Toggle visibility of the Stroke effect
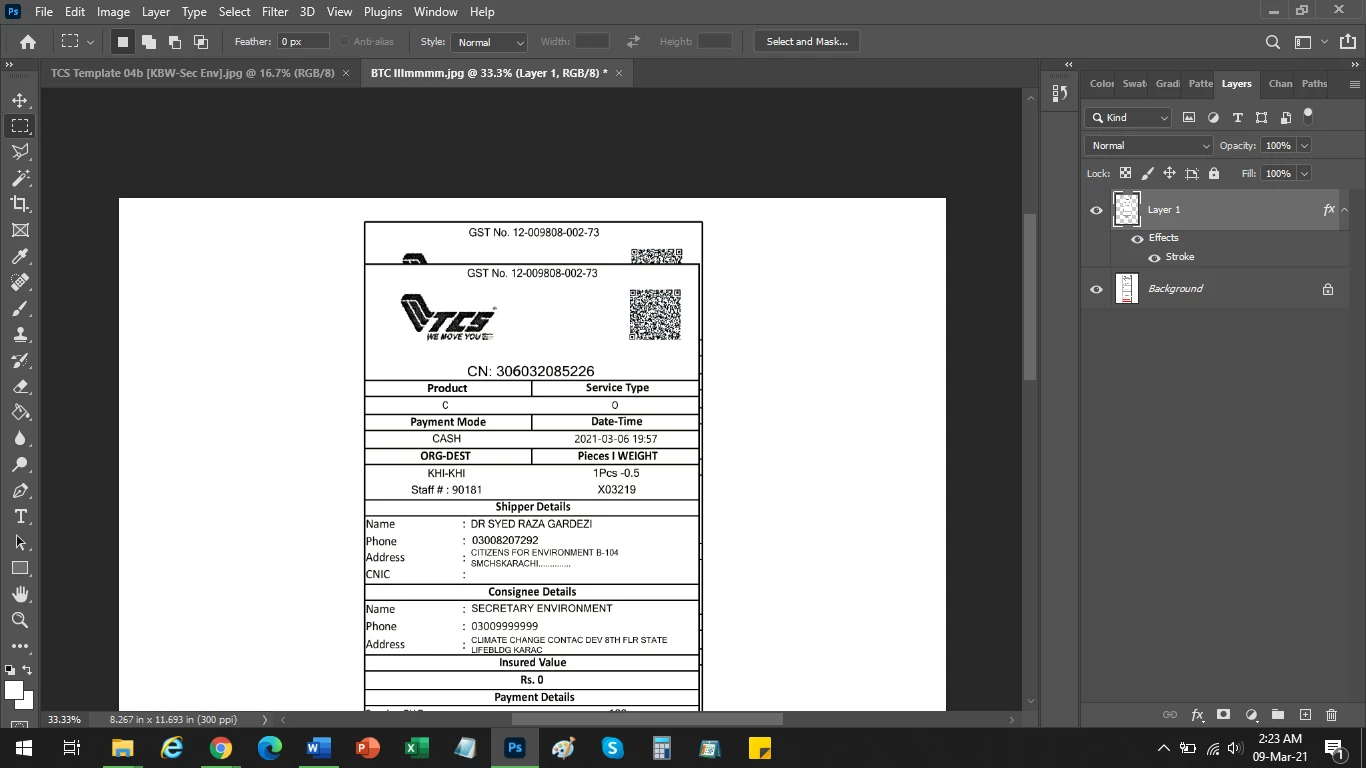Viewport: 1366px width, 768px height. pyautogui.click(x=1154, y=258)
